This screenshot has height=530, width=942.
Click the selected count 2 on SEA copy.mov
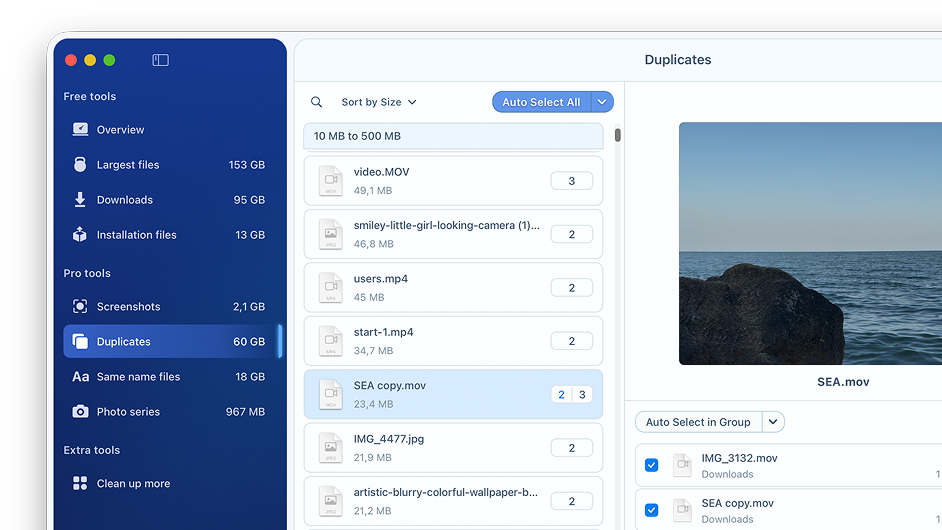pos(561,394)
